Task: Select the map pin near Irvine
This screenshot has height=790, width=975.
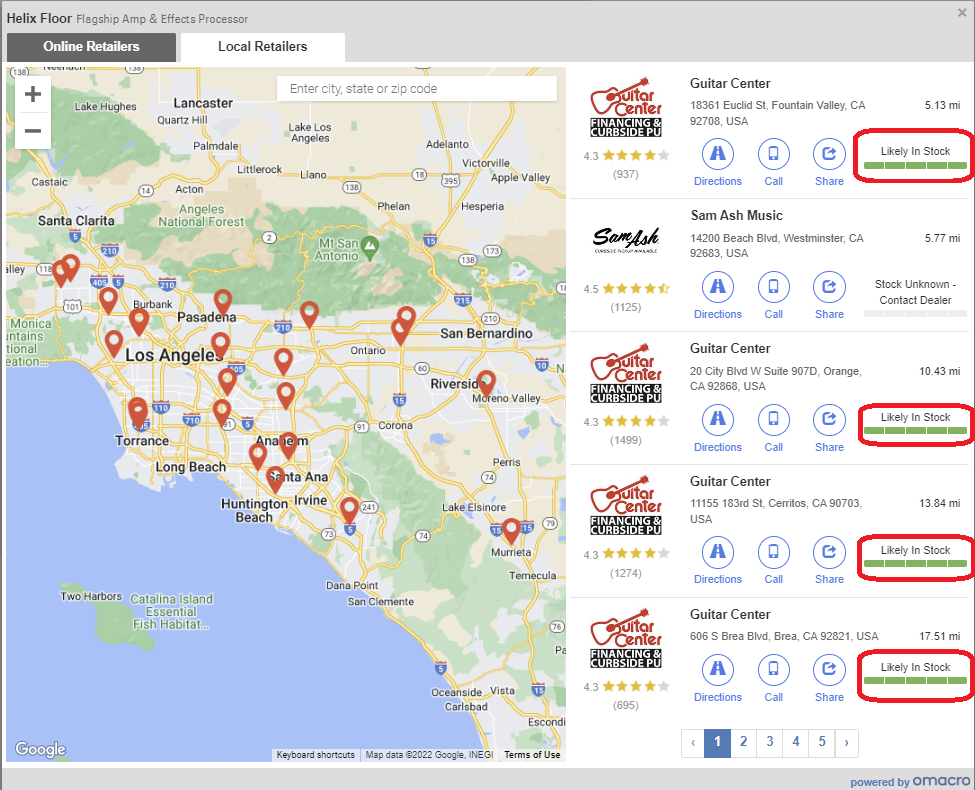Action: (x=349, y=509)
